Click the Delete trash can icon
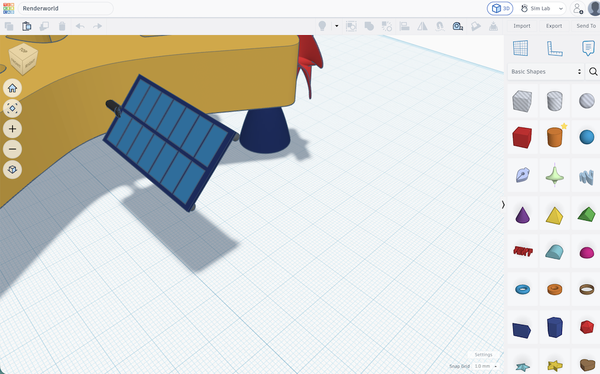The height and width of the screenshot is (374, 600). (62, 26)
